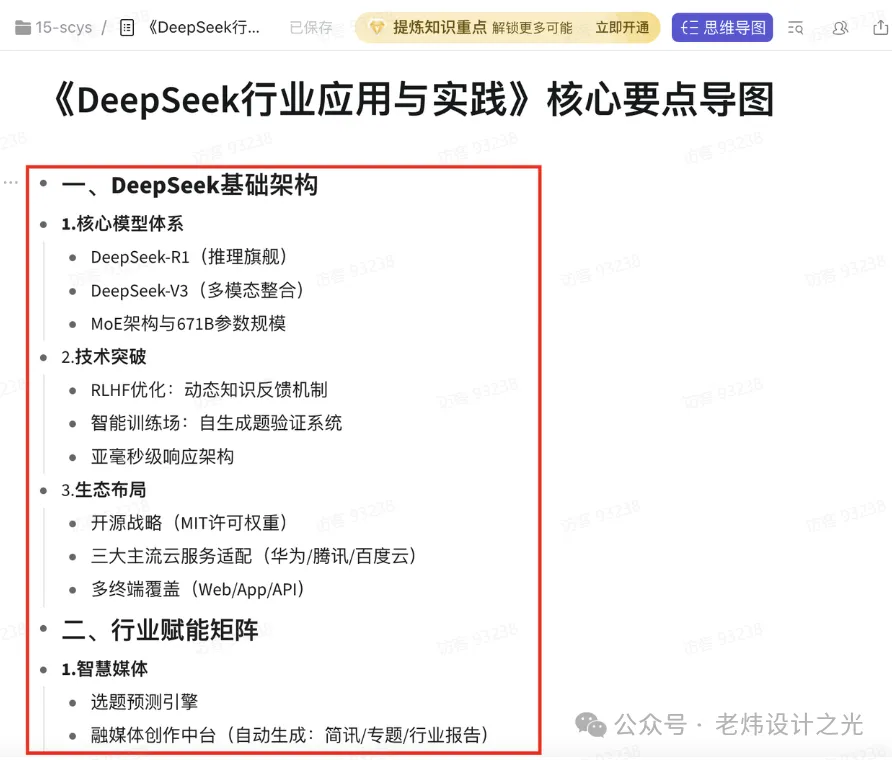Click 融媒体创作中台 line
Screen dimensions: 892x760
290,736
